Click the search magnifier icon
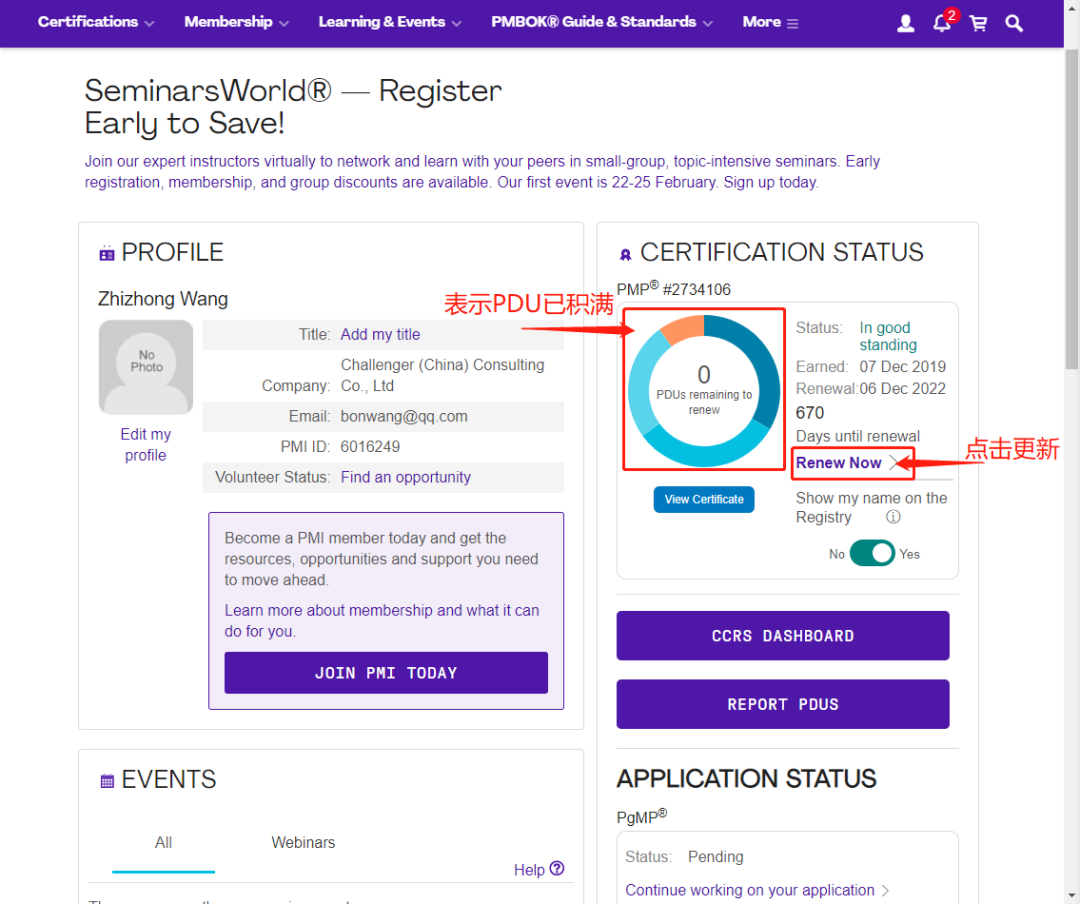 [x=1013, y=23]
